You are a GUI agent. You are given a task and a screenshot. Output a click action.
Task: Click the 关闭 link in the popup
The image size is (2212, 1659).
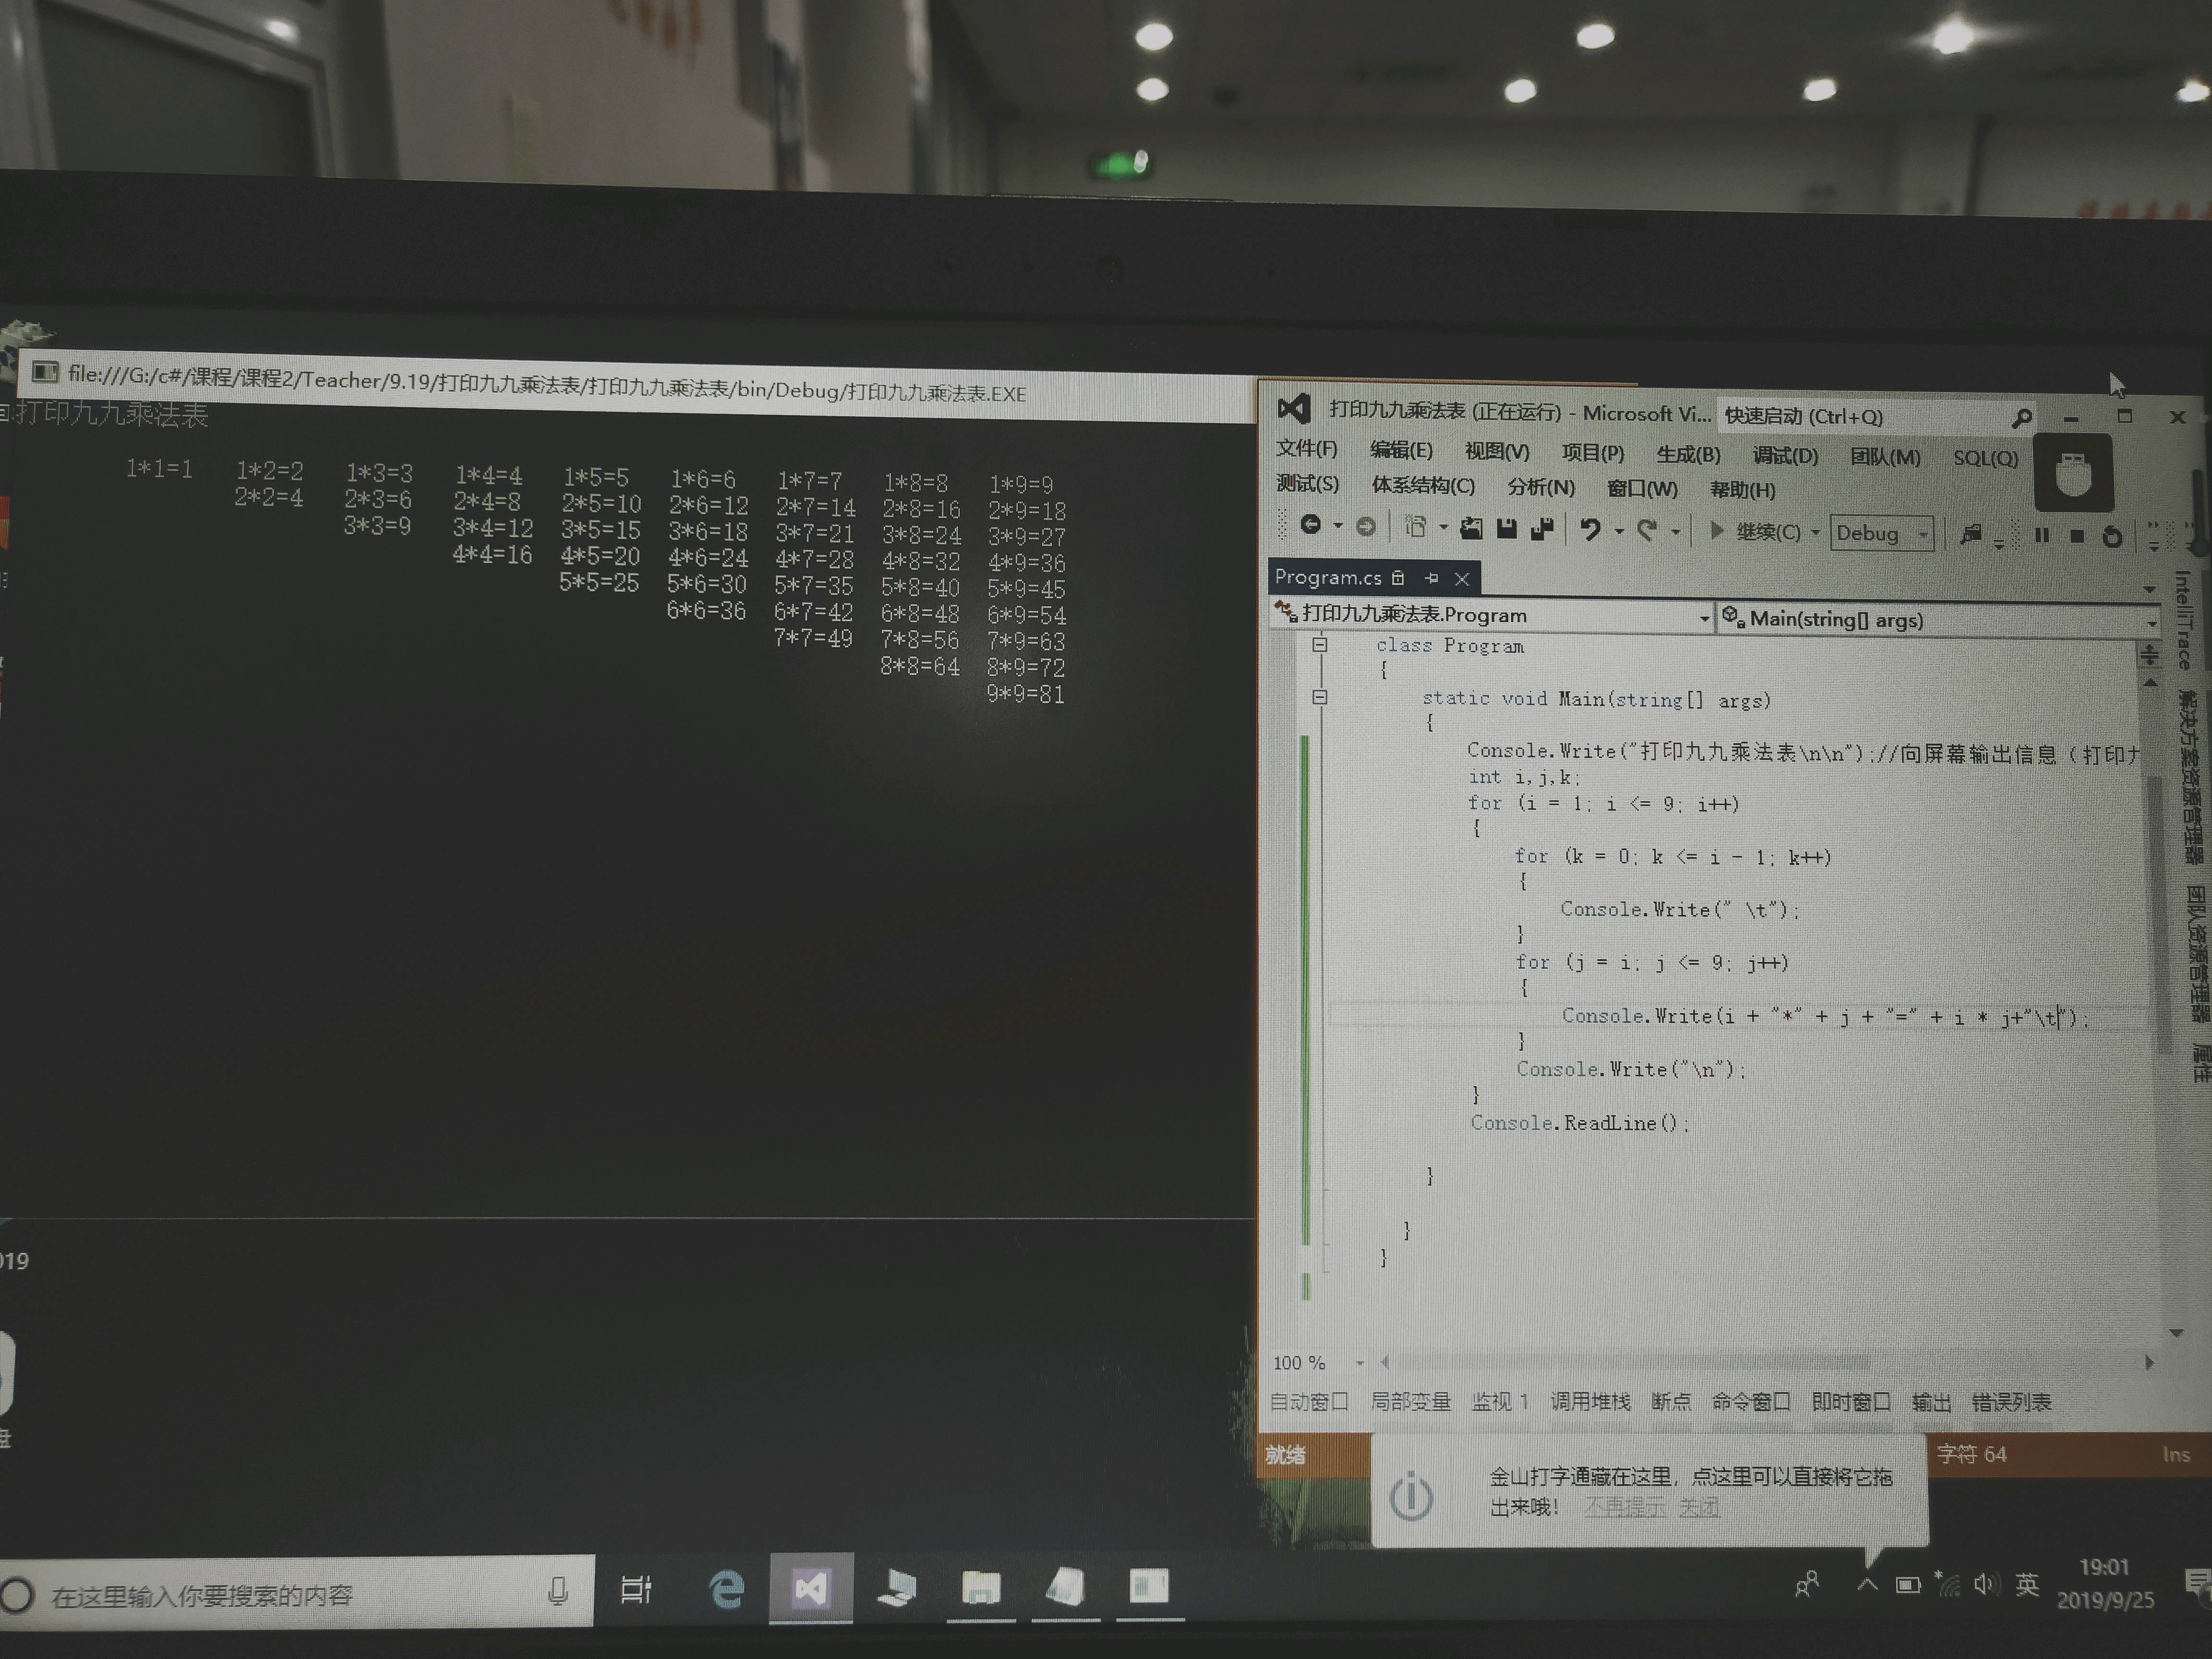click(1699, 1507)
